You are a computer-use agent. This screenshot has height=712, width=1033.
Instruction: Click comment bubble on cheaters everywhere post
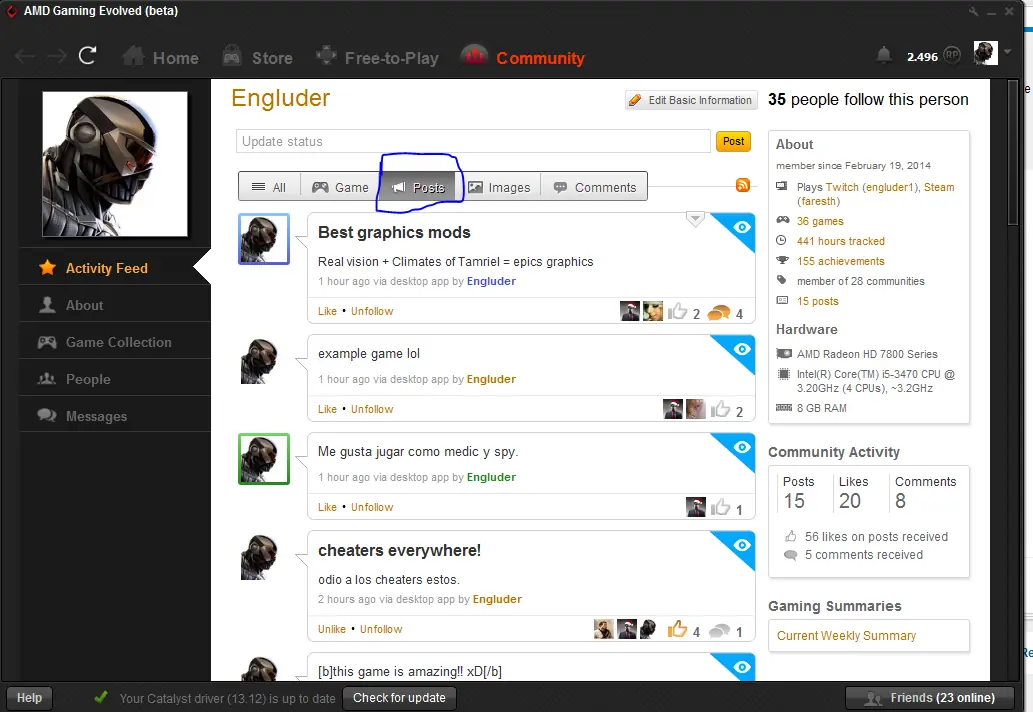click(x=719, y=631)
